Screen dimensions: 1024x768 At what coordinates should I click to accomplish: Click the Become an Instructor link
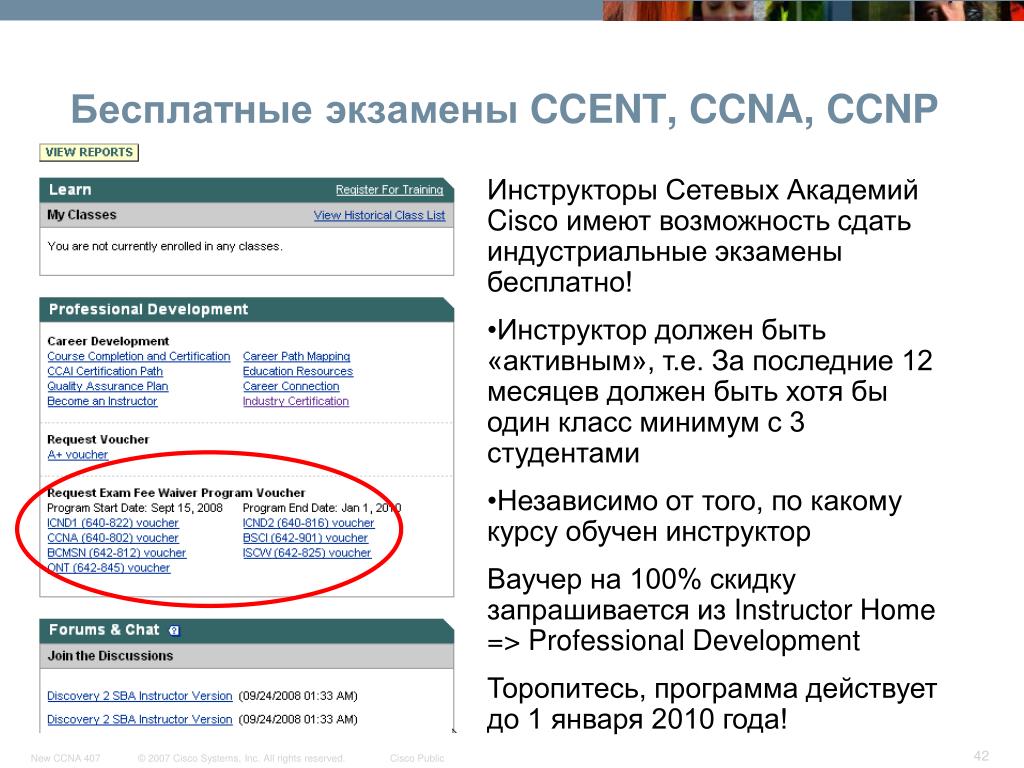coord(103,402)
